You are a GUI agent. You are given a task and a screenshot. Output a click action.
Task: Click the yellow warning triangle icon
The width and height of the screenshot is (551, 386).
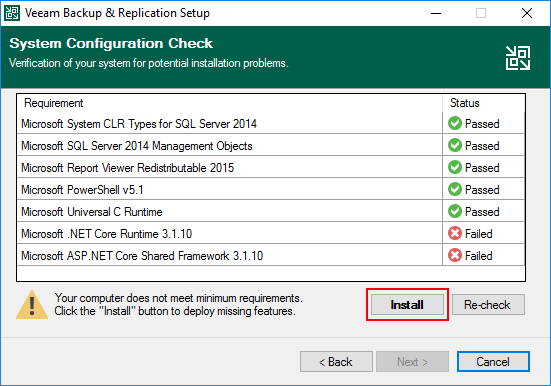click(x=32, y=305)
